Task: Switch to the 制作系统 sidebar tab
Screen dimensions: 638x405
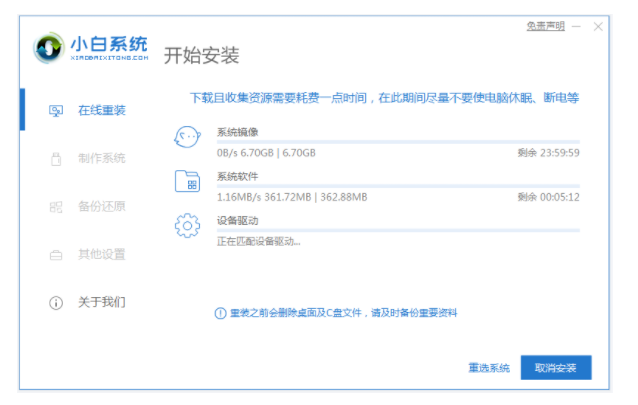Action: [87, 158]
